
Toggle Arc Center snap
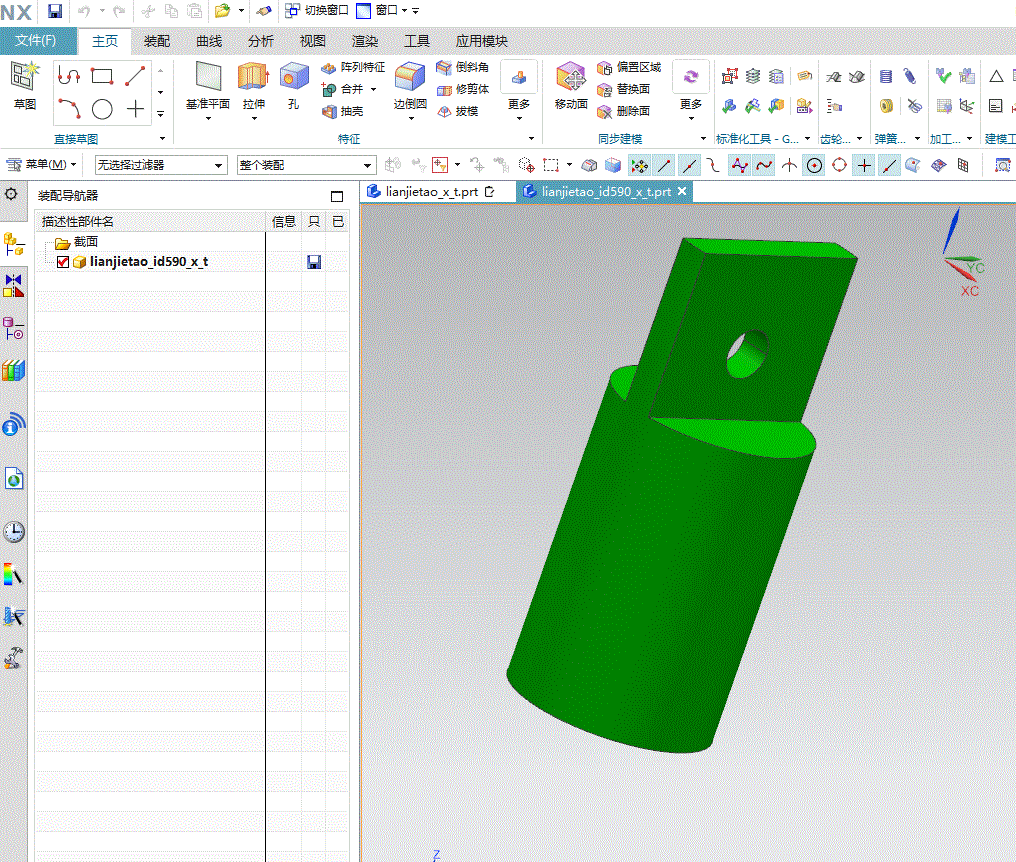[814, 166]
